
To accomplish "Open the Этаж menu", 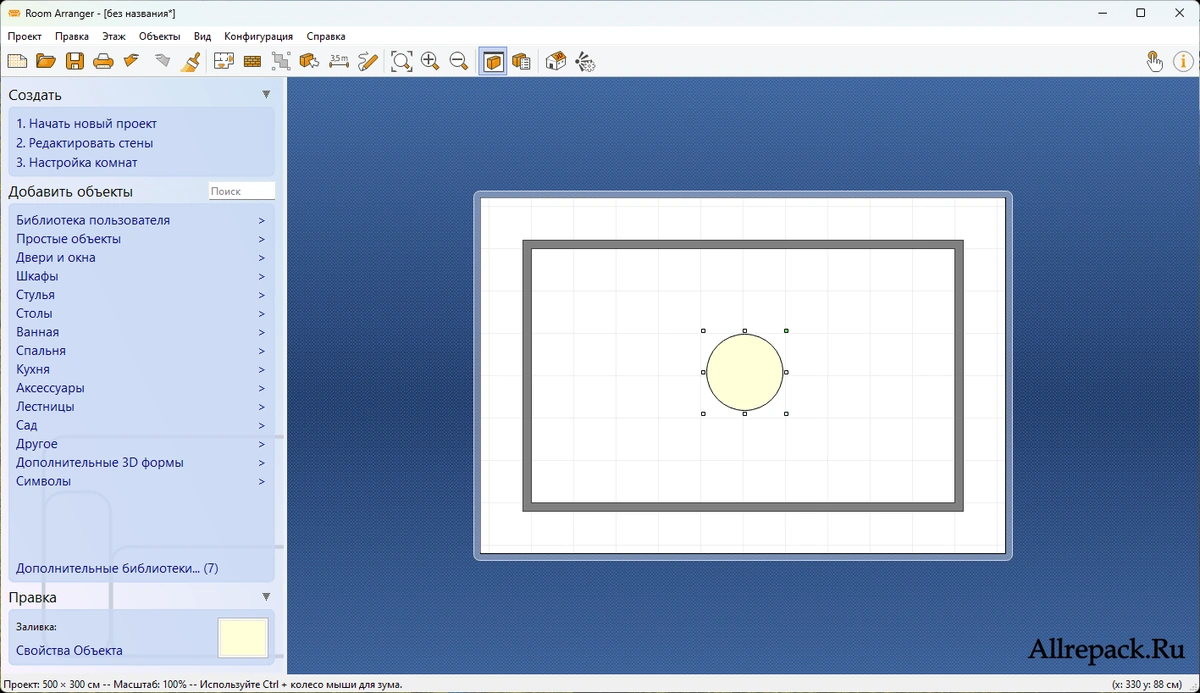I will coord(114,36).
